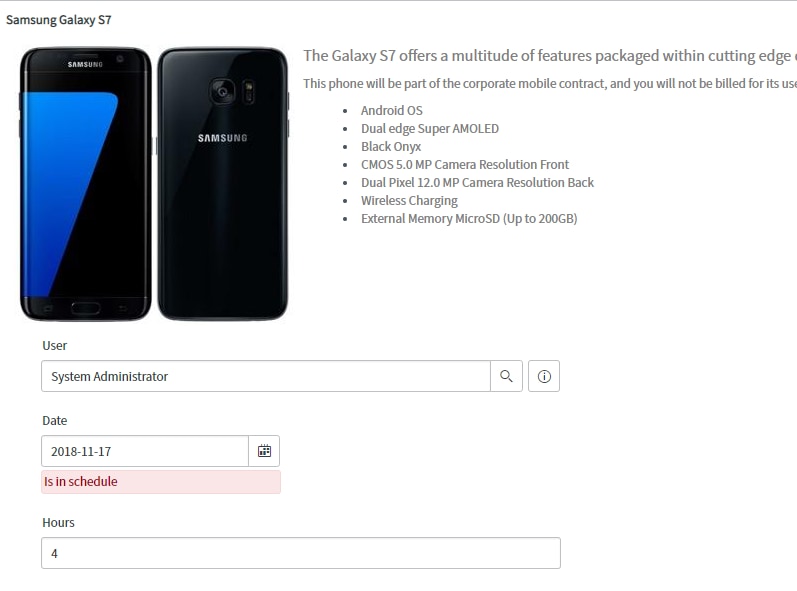Click the Black Onyx feature text
797x591 pixels.
point(391,146)
